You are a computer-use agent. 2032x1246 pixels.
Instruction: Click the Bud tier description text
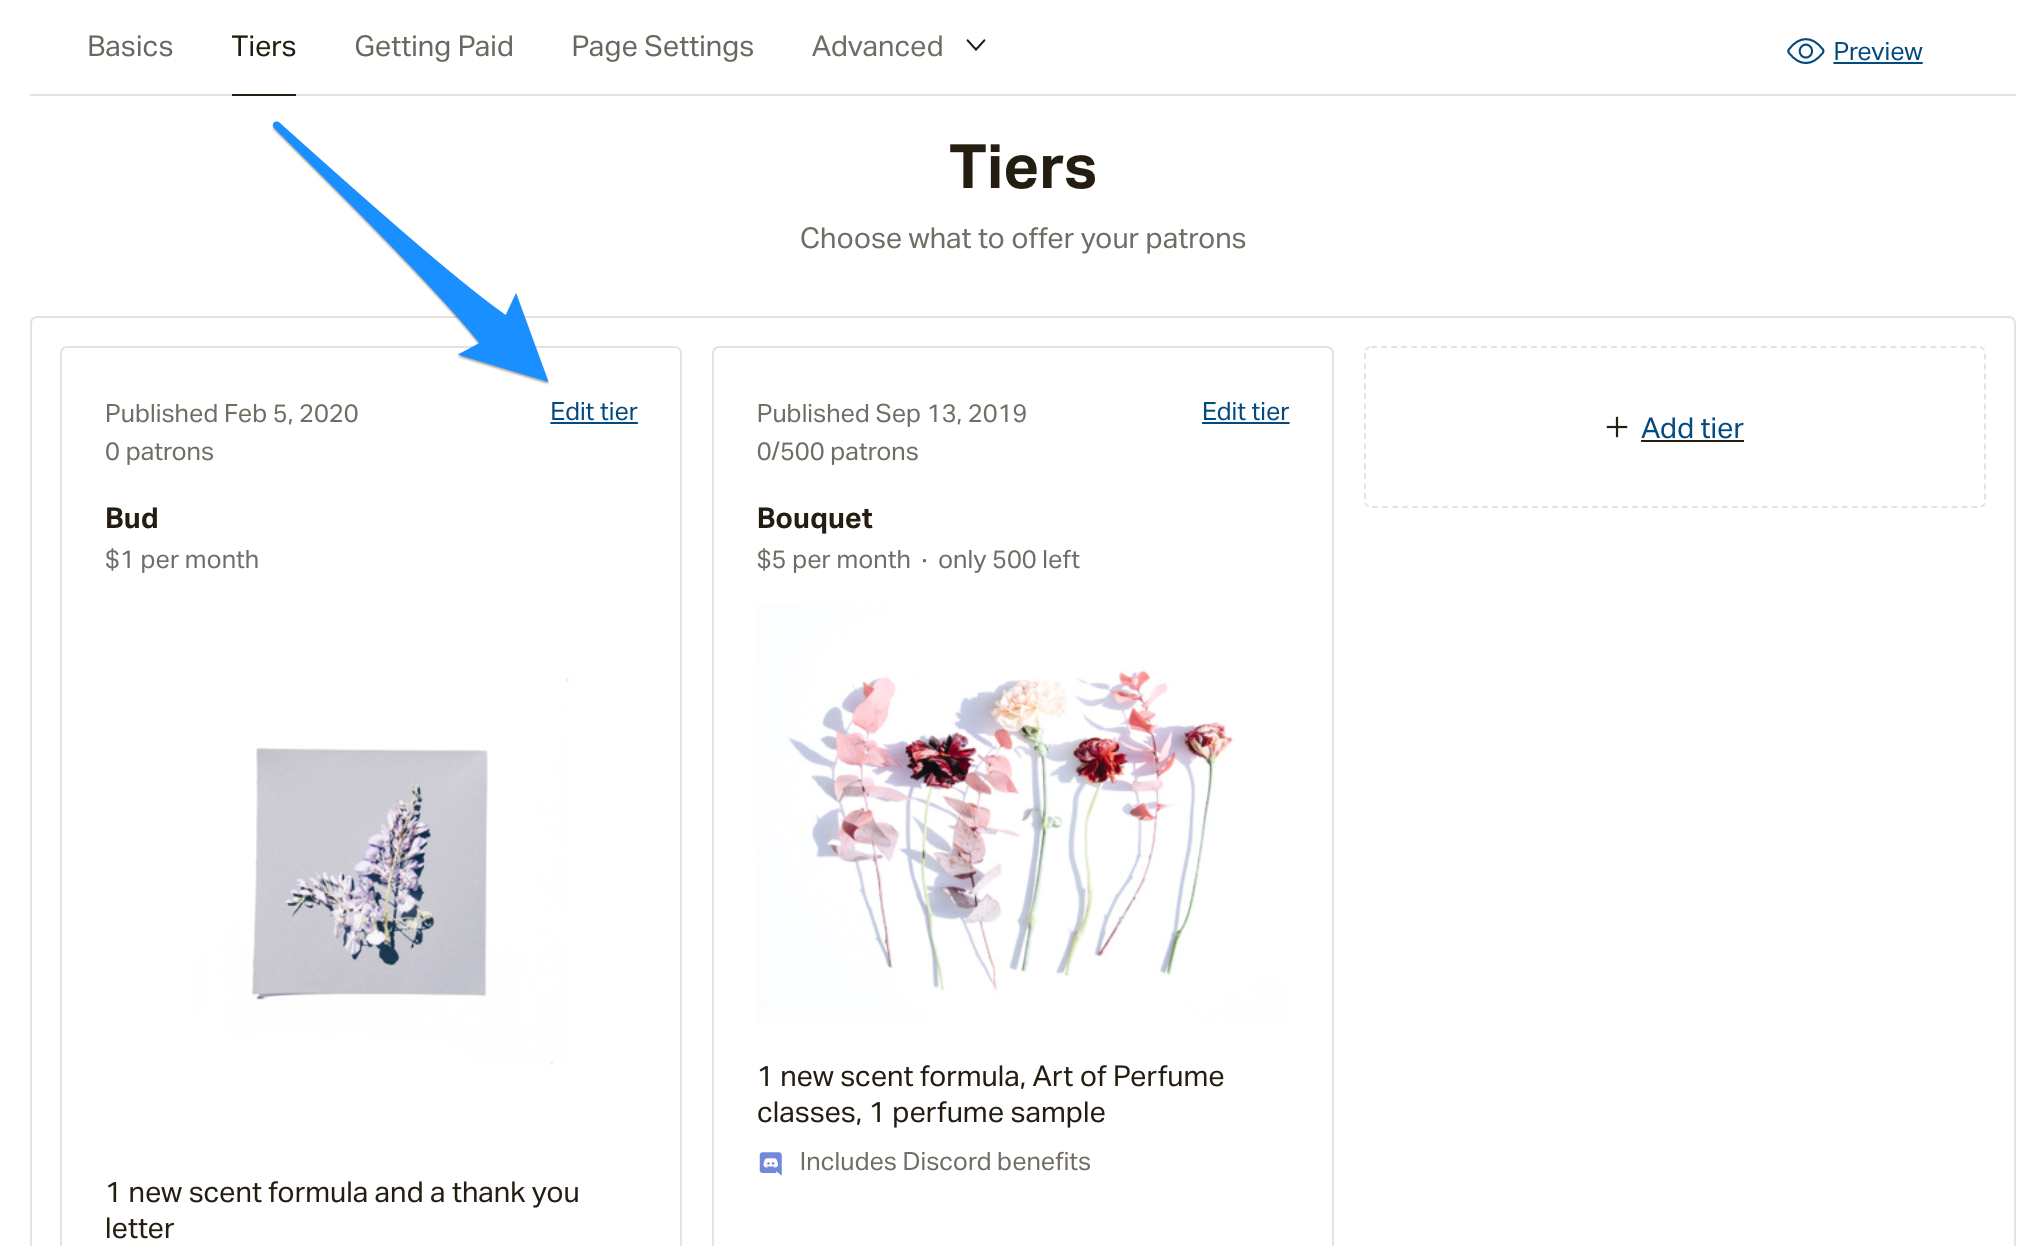pos(342,1210)
